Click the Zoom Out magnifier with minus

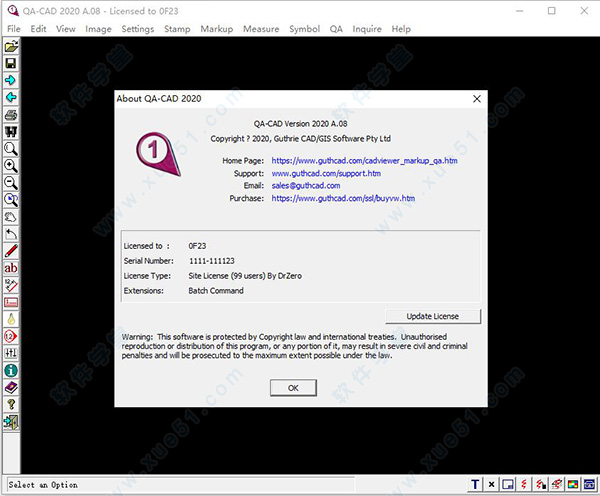(x=11, y=183)
